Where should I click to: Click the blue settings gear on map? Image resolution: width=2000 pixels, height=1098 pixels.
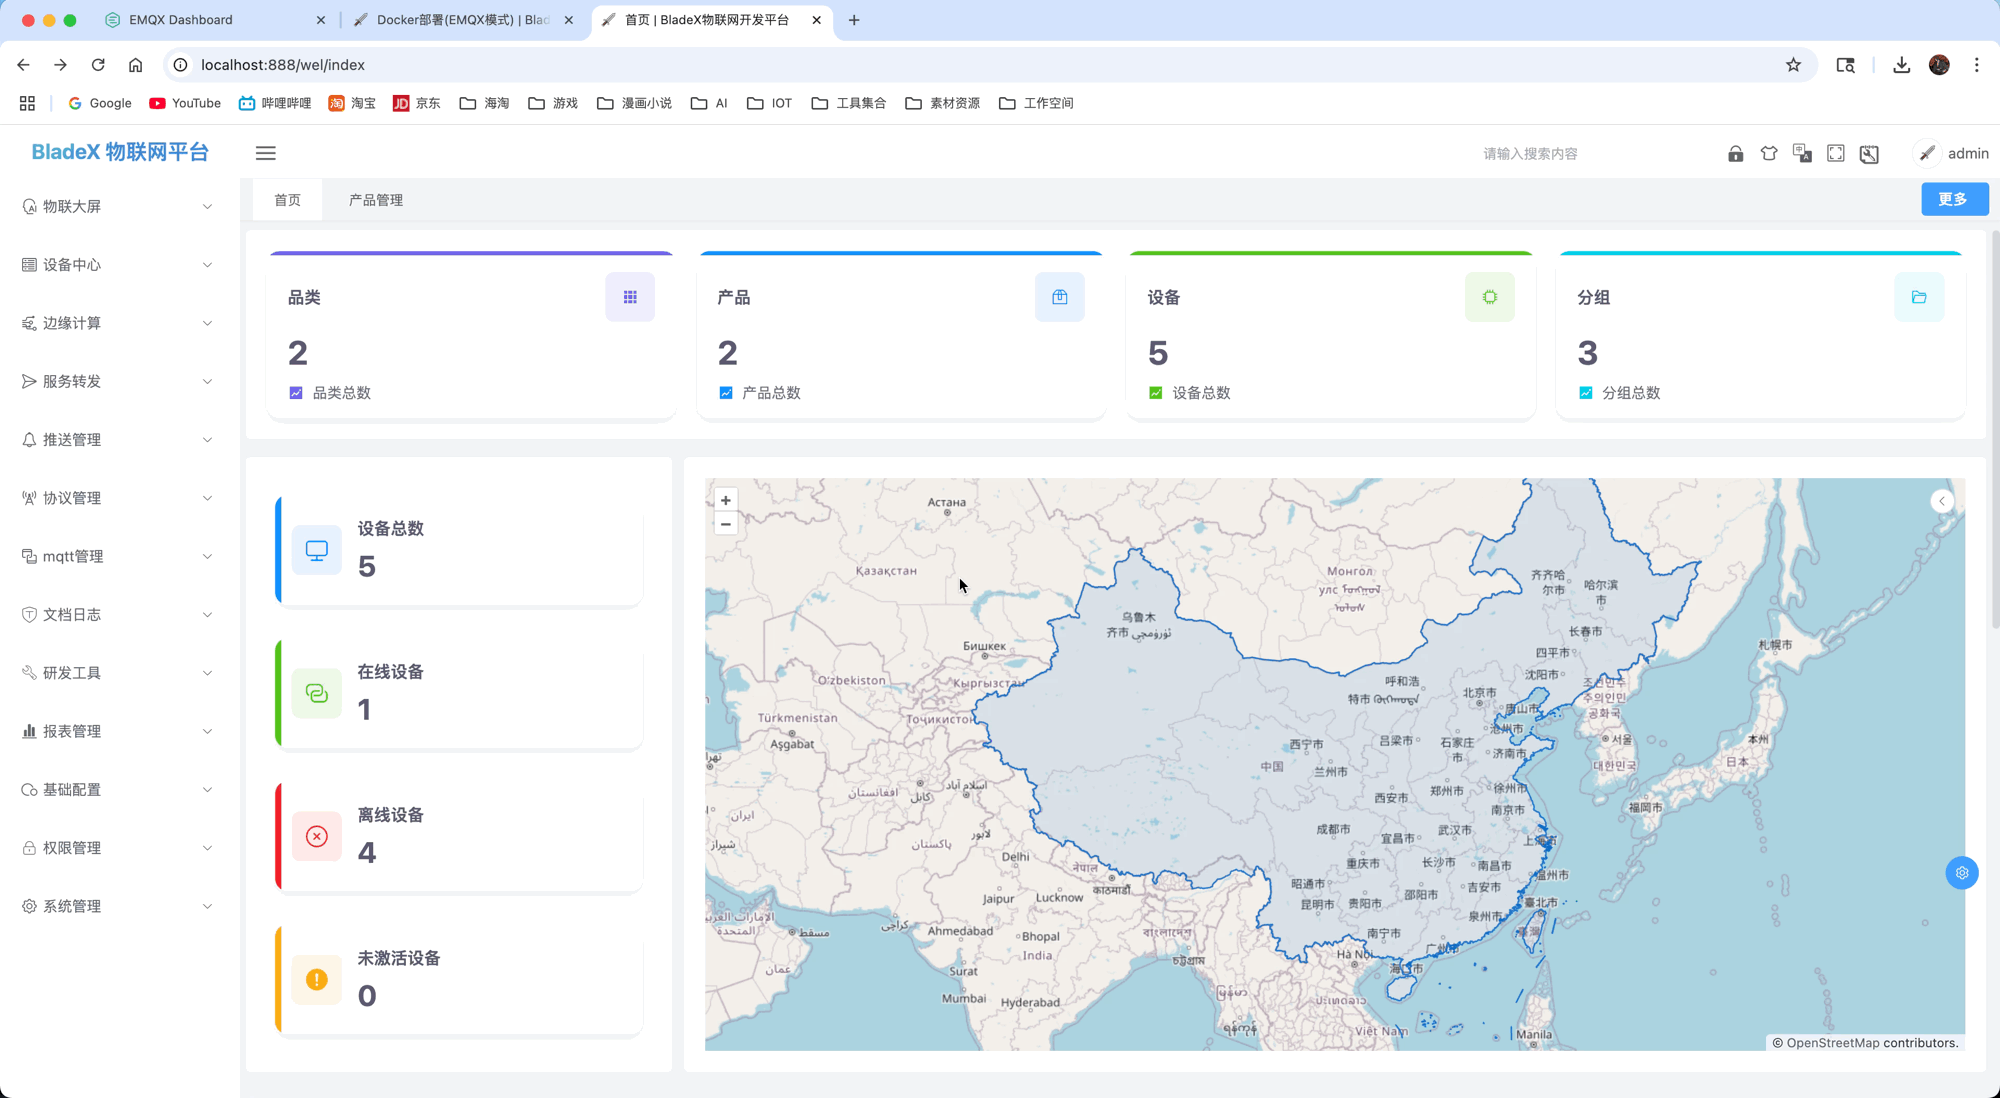(1962, 873)
